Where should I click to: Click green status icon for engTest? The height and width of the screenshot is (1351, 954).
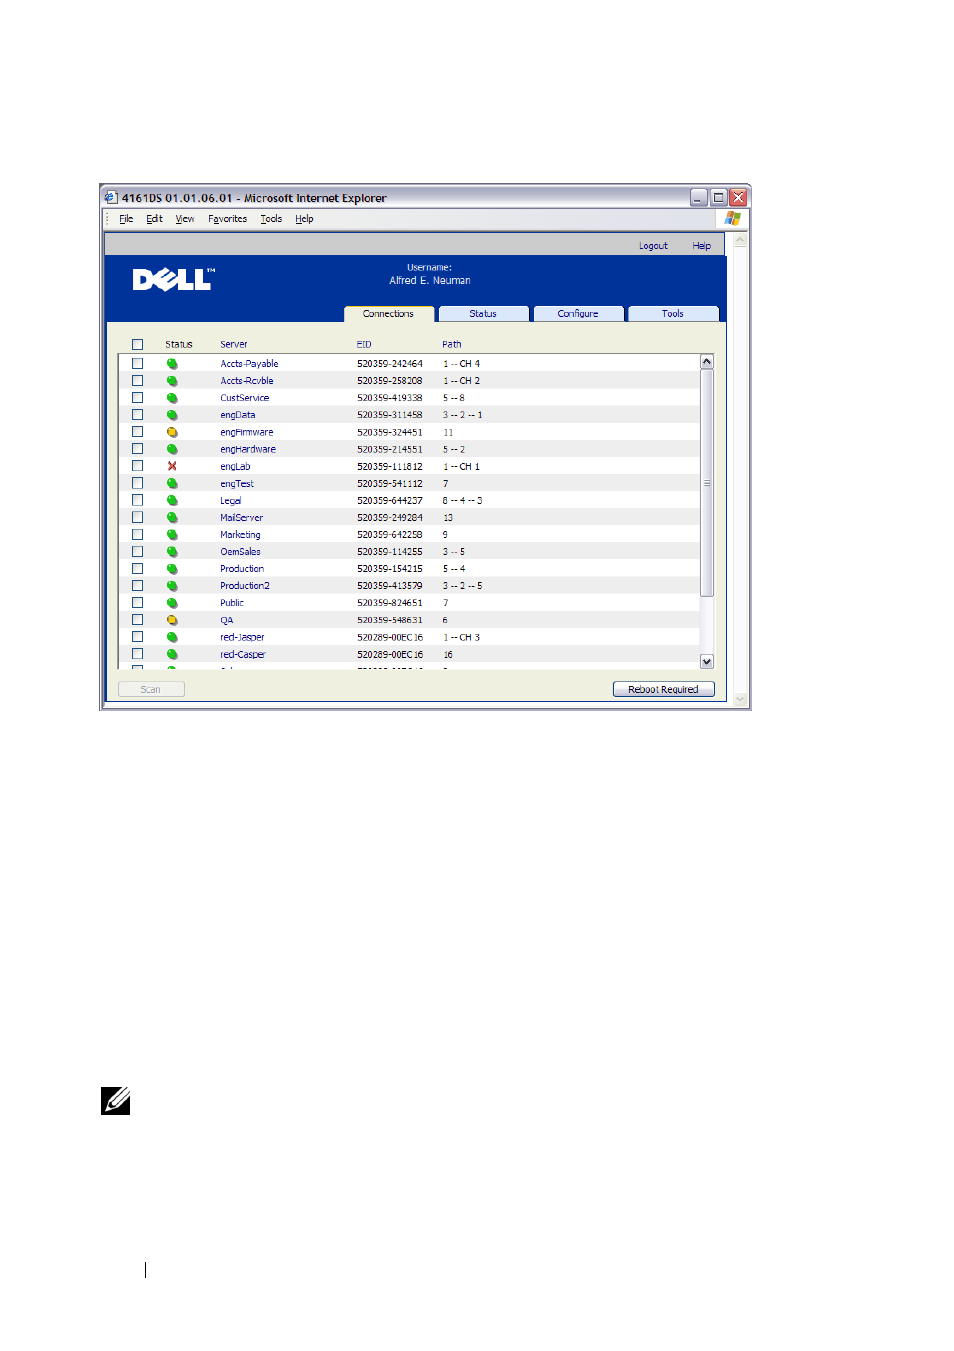[172, 483]
